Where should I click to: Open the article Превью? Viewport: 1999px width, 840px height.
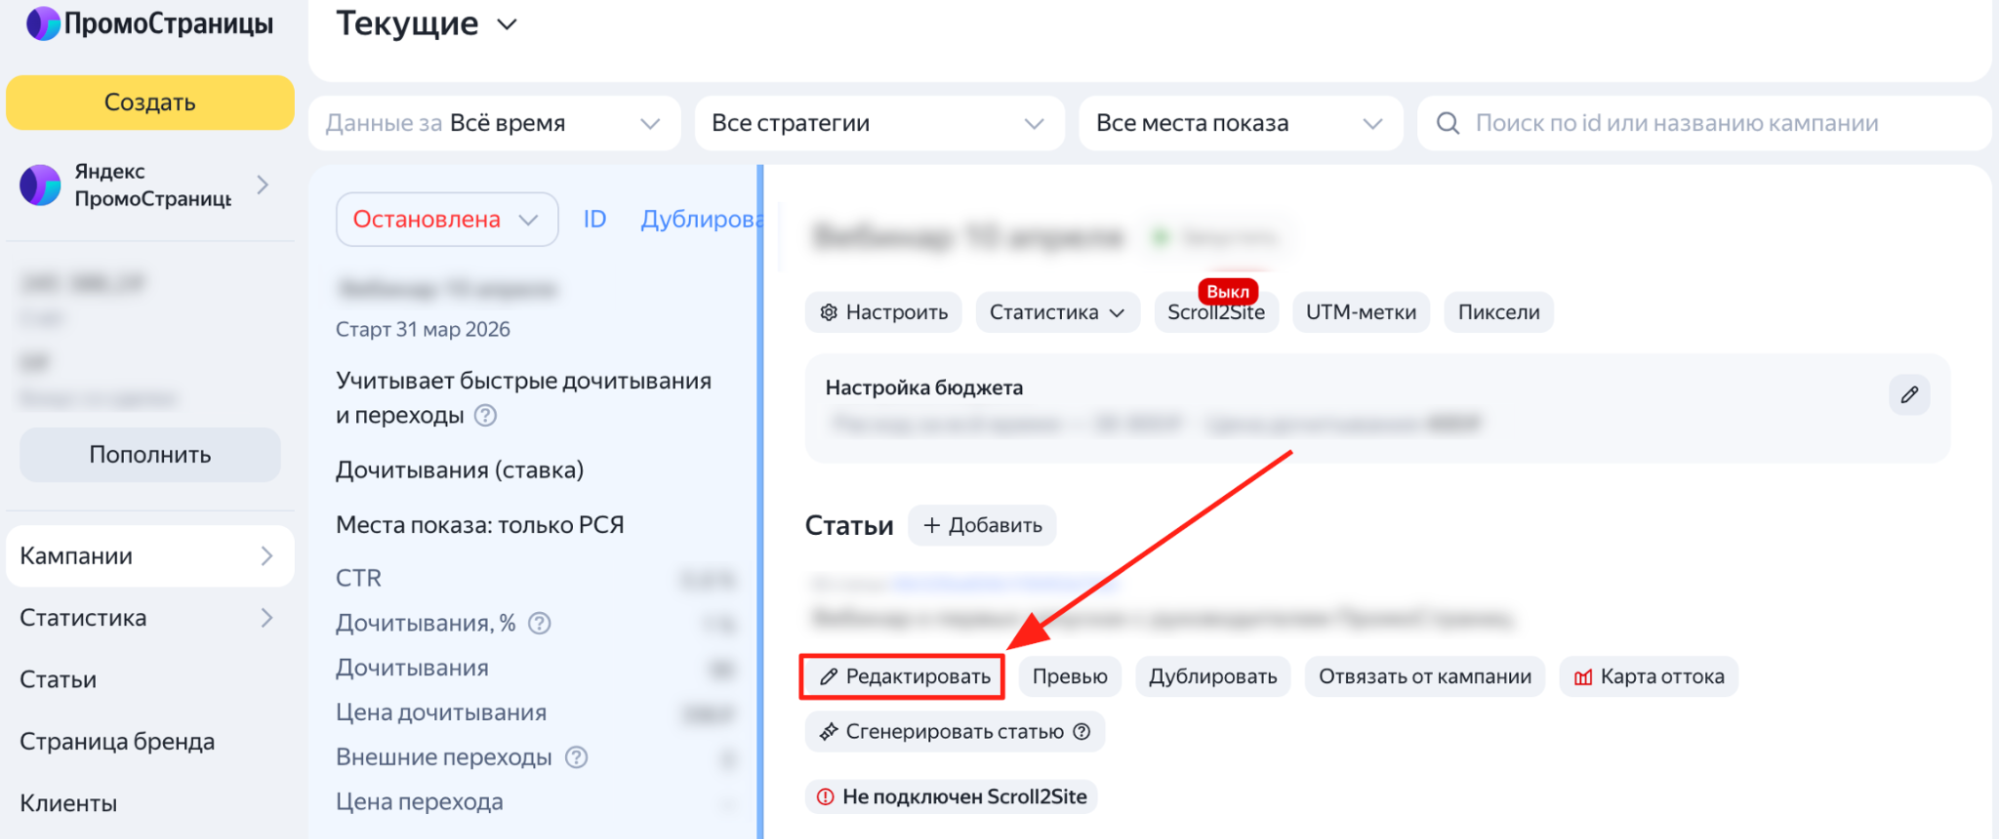[1070, 677]
